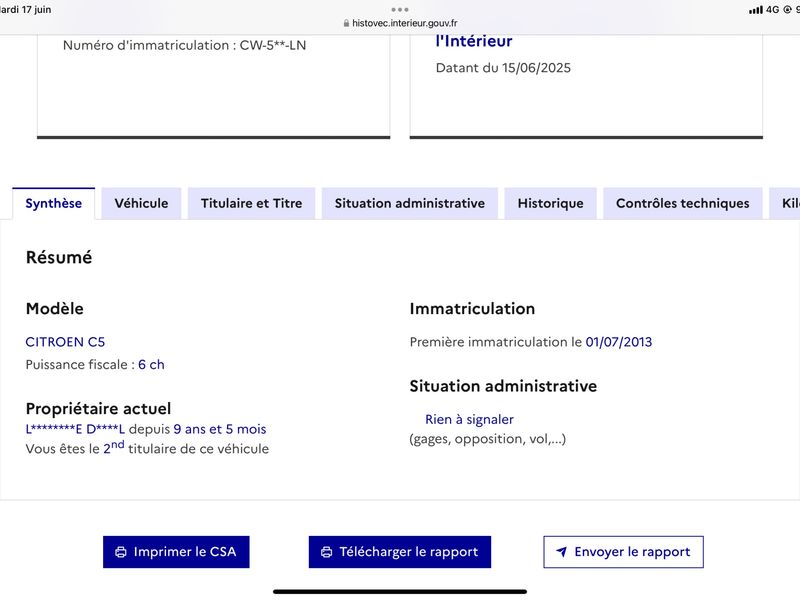This screenshot has height=600, width=800.
Task: Select the Historique tab
Action: click(551, 204)
